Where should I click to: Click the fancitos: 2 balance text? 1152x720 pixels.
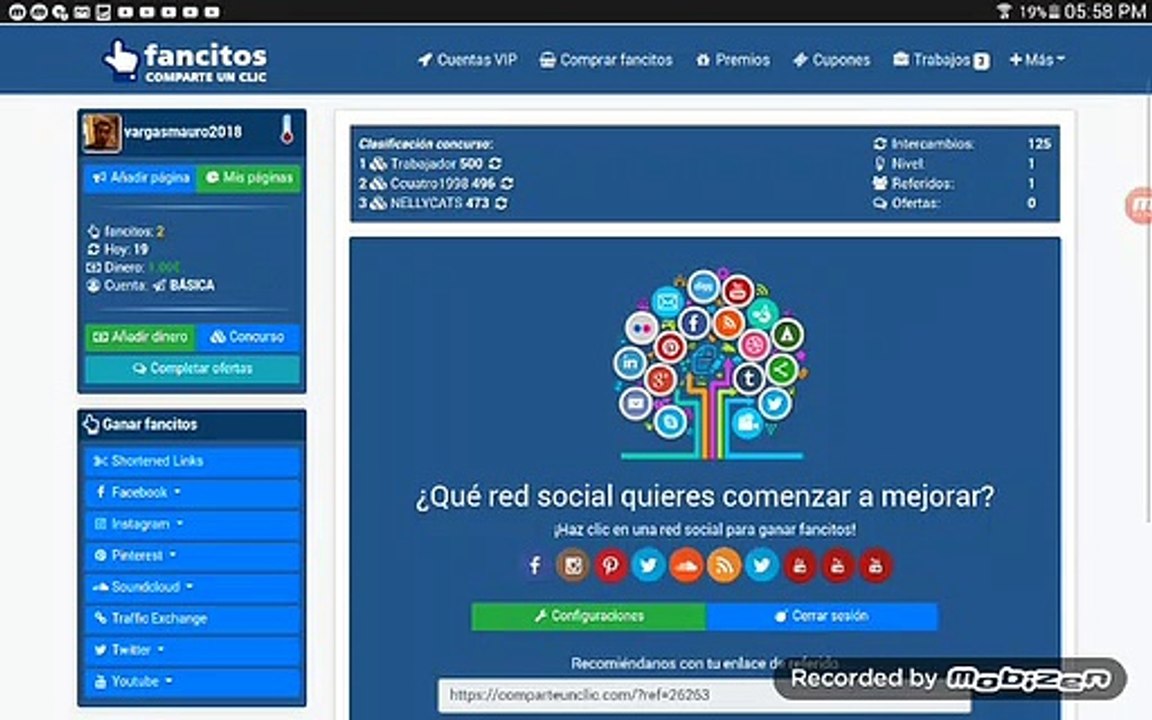(x=126, y=231)
